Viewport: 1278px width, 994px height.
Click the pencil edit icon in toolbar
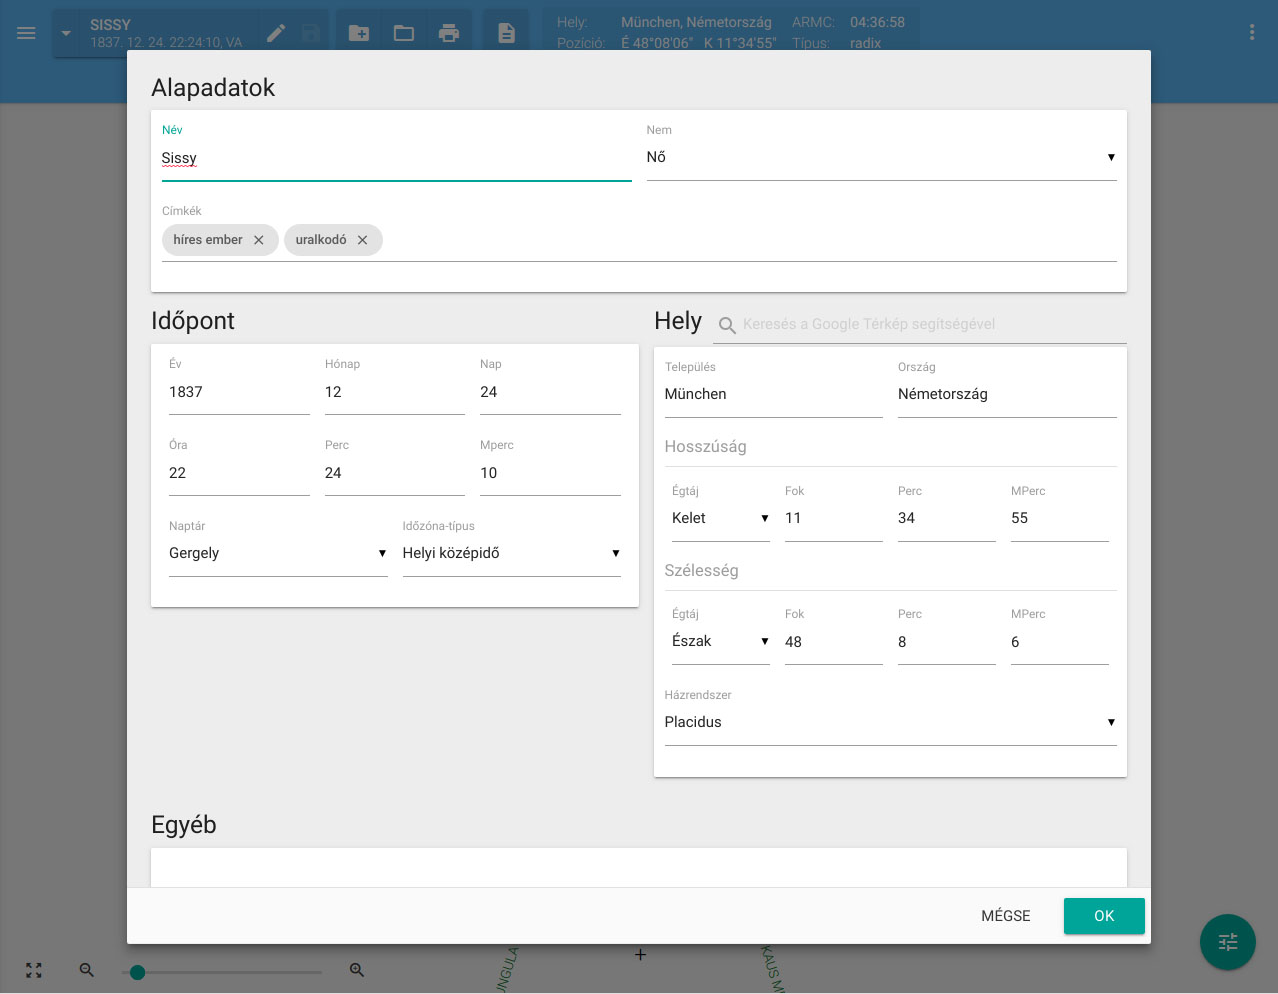[x=276, y=33]
